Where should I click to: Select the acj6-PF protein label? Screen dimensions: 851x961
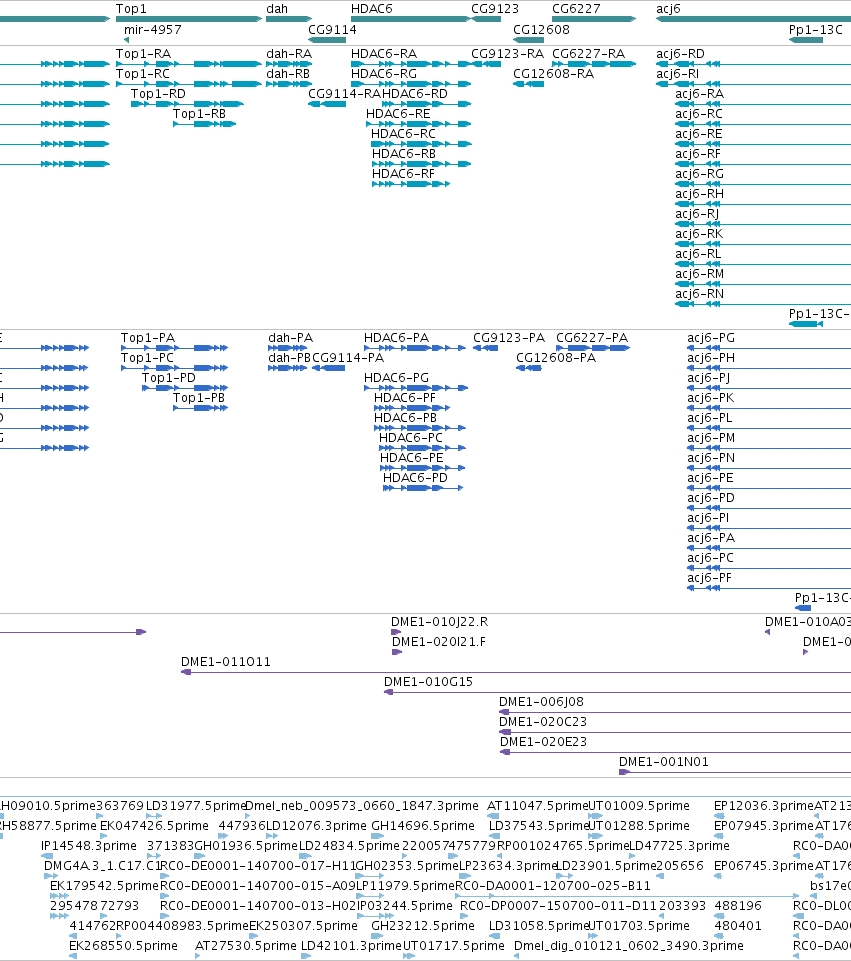pos(709,577)
